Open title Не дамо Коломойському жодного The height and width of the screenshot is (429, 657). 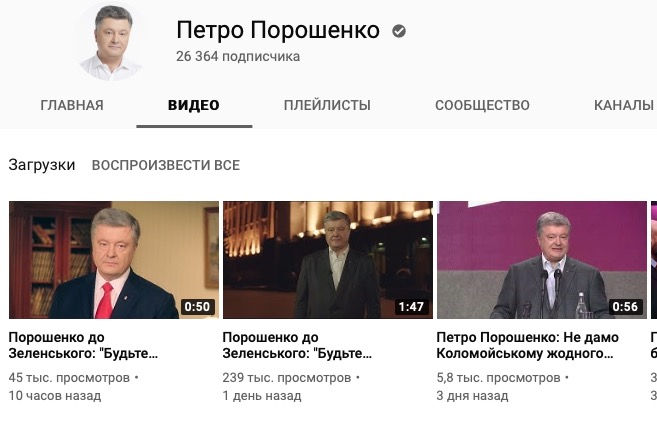528,345
